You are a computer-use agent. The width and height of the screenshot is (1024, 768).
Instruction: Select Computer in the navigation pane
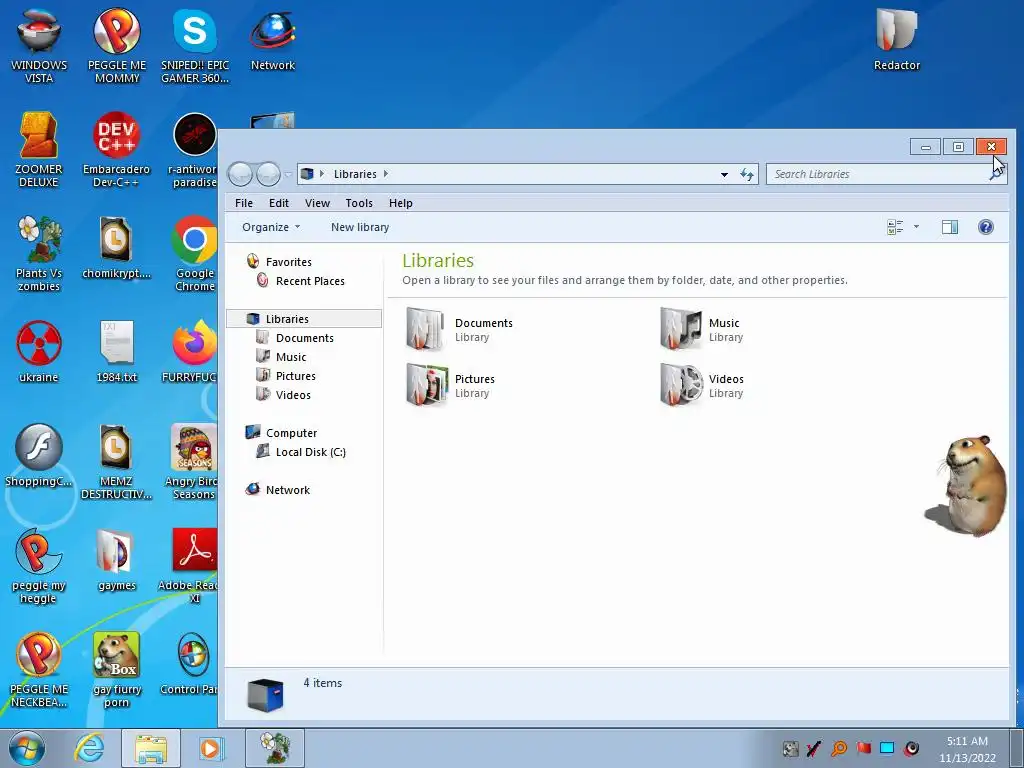pyautogui.click(x=281, y=433)
